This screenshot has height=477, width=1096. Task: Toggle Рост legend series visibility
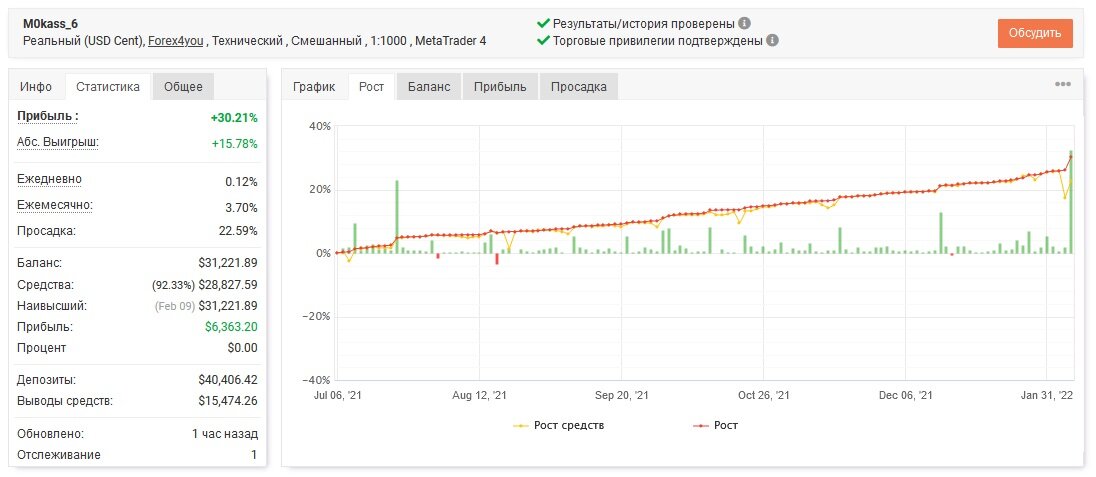click(x=714, y=425)
